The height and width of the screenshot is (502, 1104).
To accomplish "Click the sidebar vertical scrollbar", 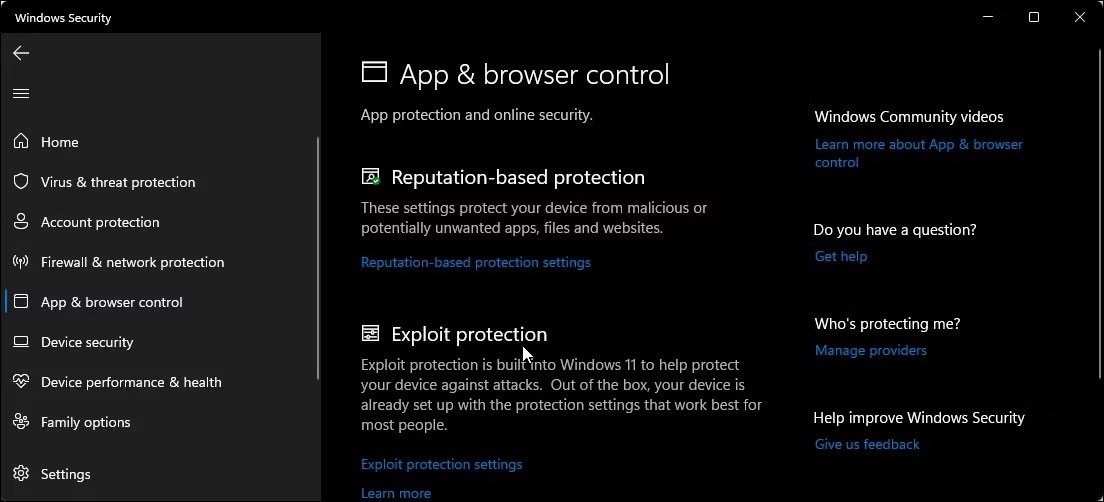I will pyautogui.click(x=318, y=257).
